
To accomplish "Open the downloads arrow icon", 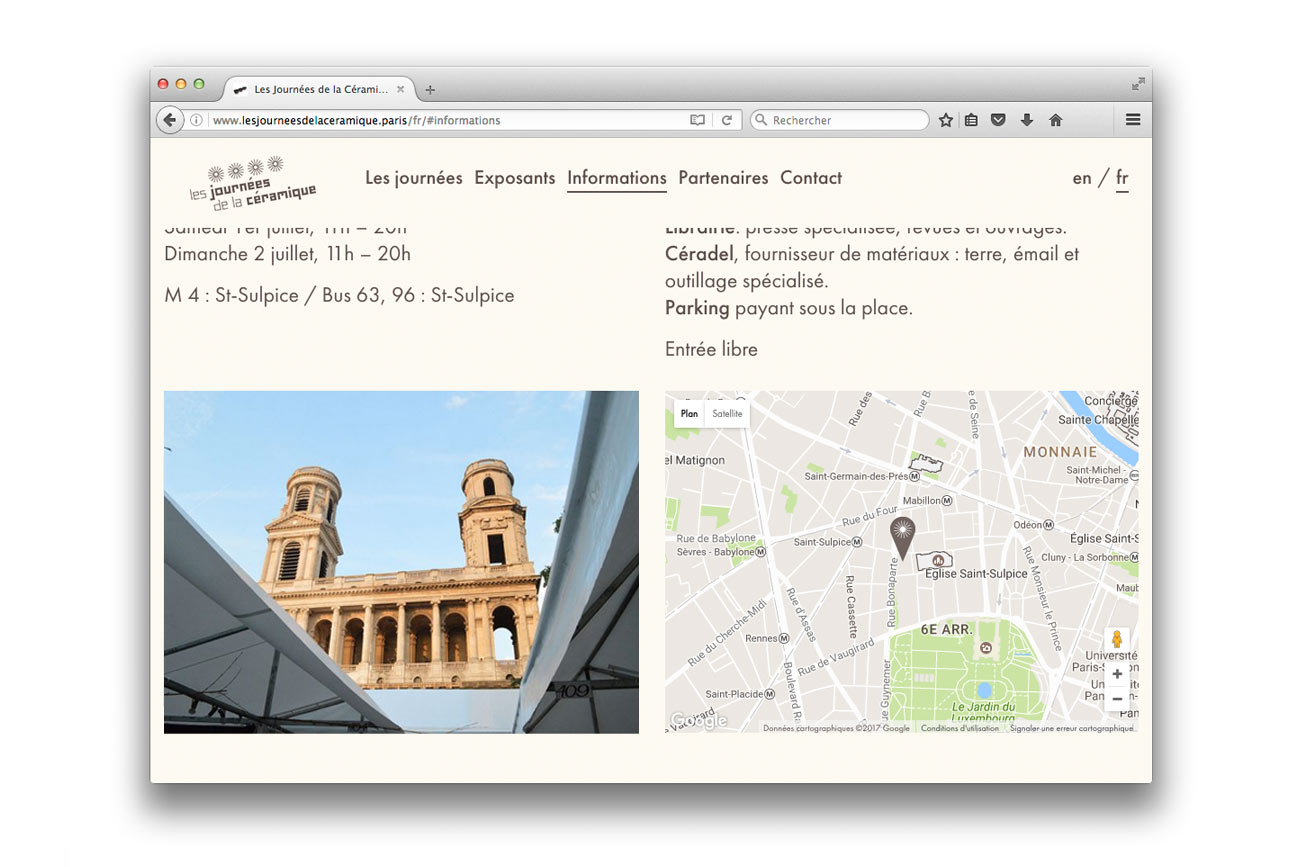I will pos(1026,120).
